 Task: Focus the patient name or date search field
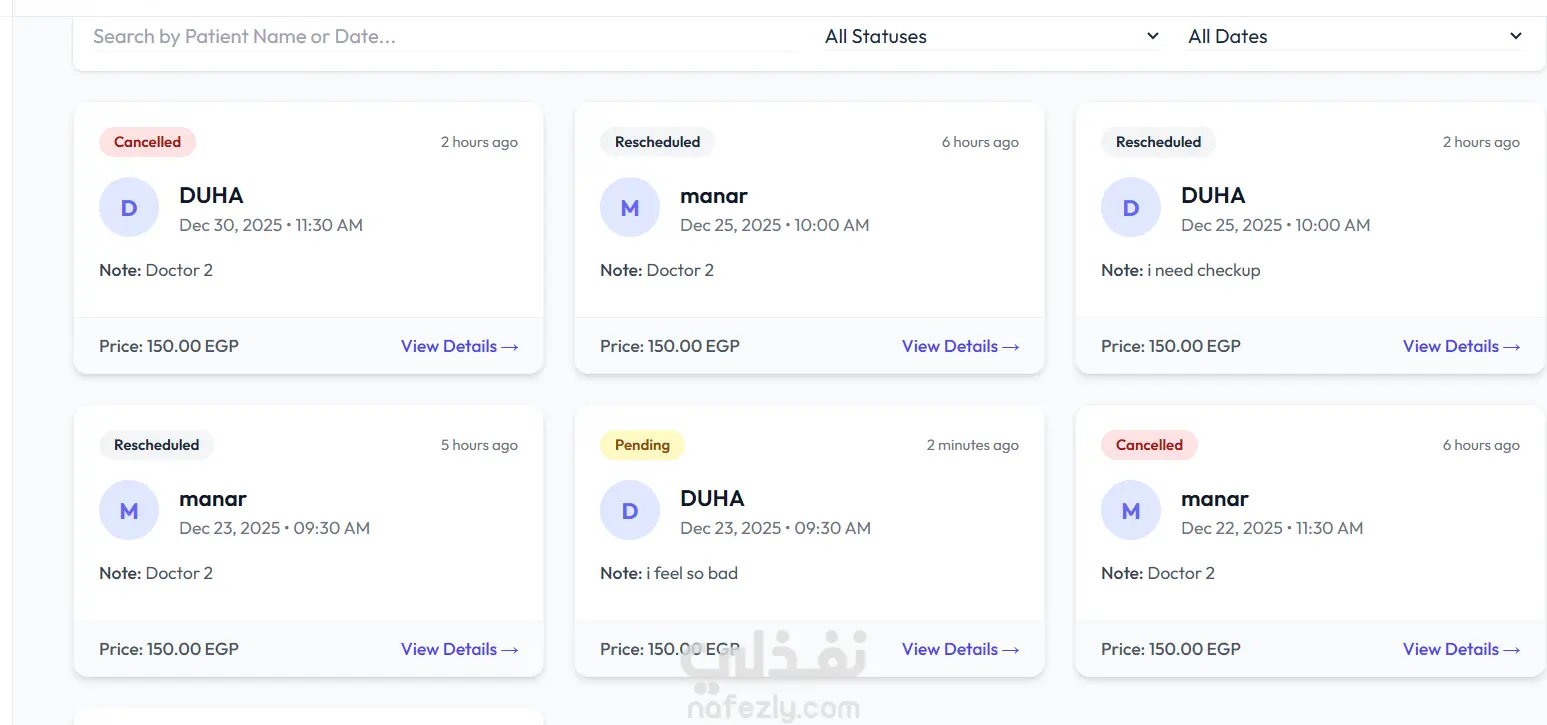click(440, 37)
